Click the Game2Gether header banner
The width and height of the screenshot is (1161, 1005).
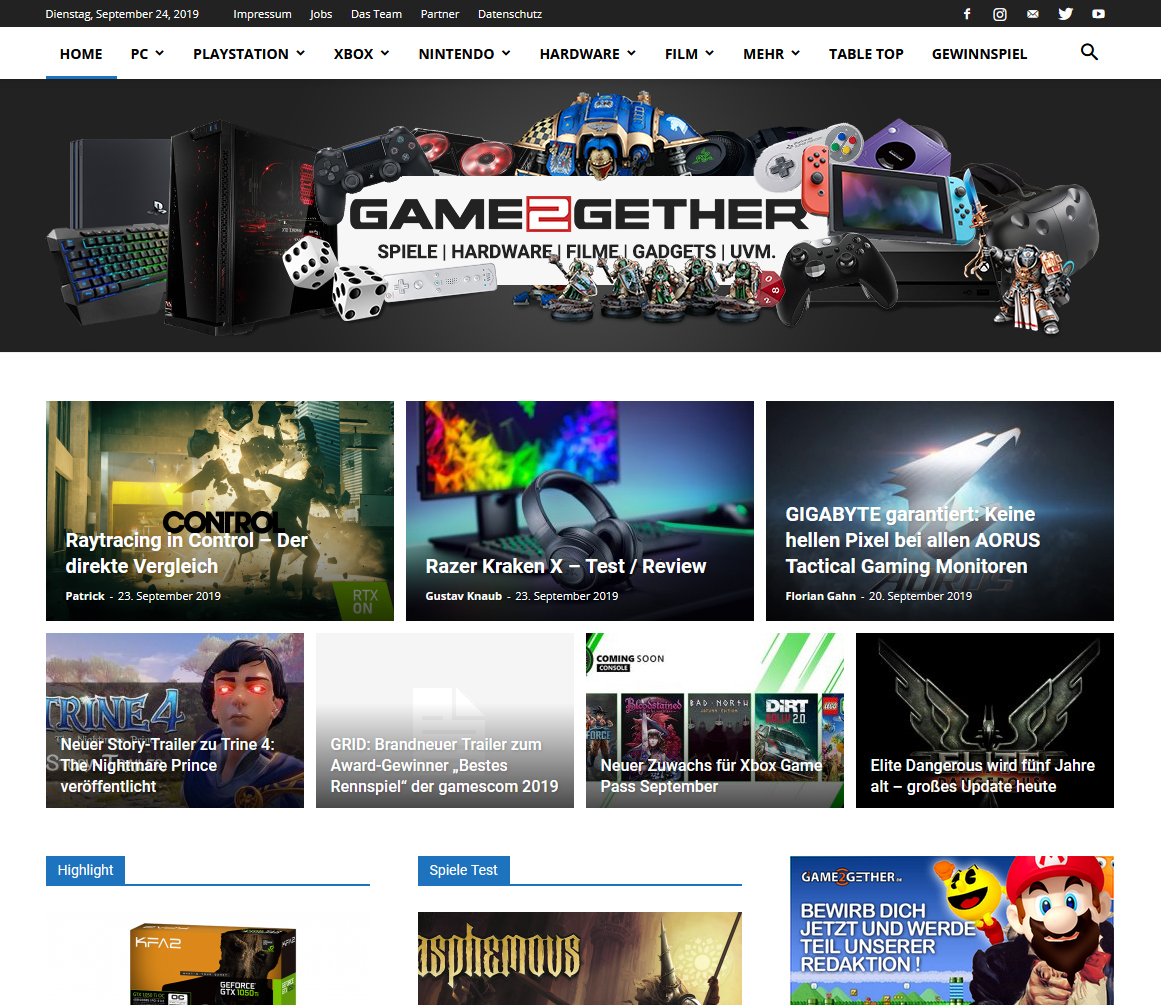[580, 216]
